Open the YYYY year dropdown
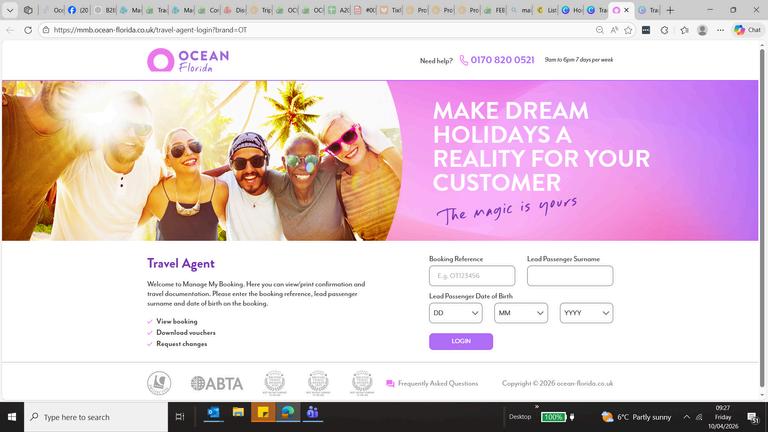This screenshot has width=768, height=432. pyautogui.click(x=586, y=313)
